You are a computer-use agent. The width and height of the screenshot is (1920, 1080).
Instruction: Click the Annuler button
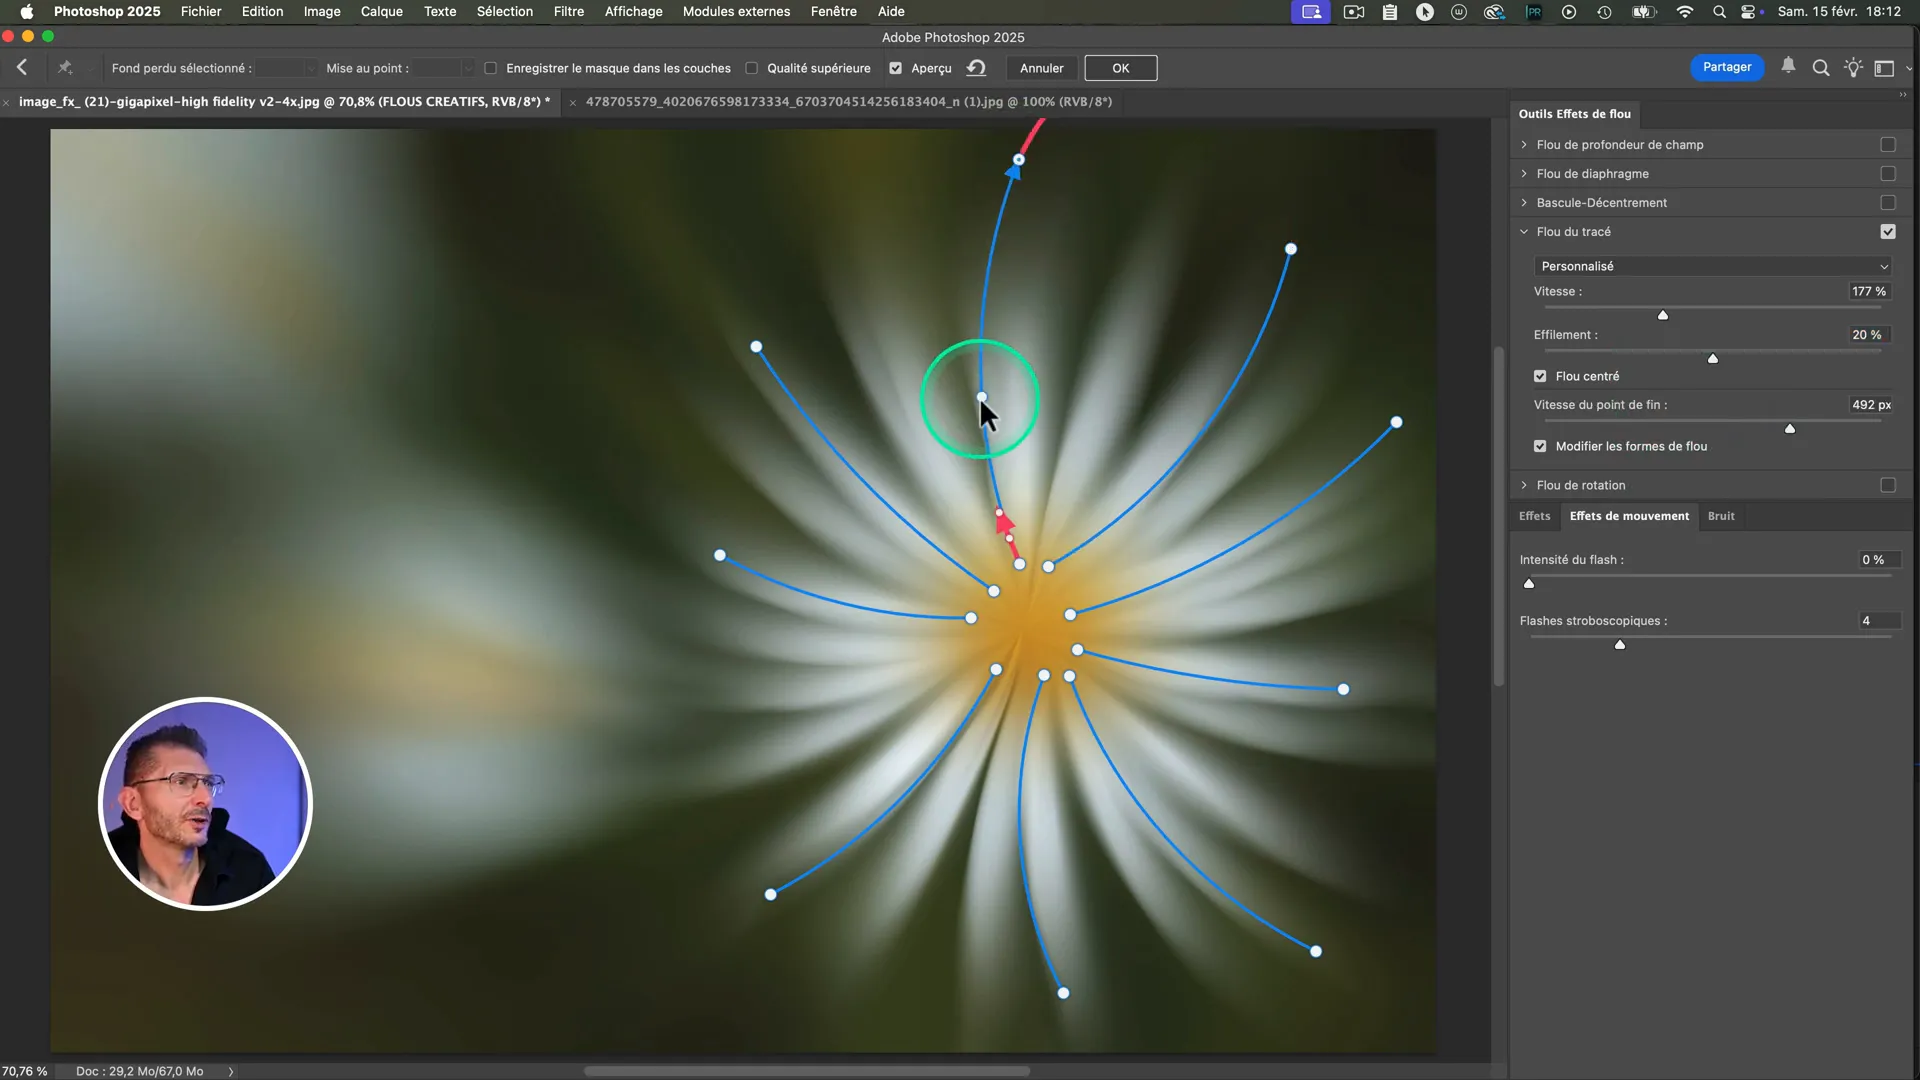click(1041, 68)
